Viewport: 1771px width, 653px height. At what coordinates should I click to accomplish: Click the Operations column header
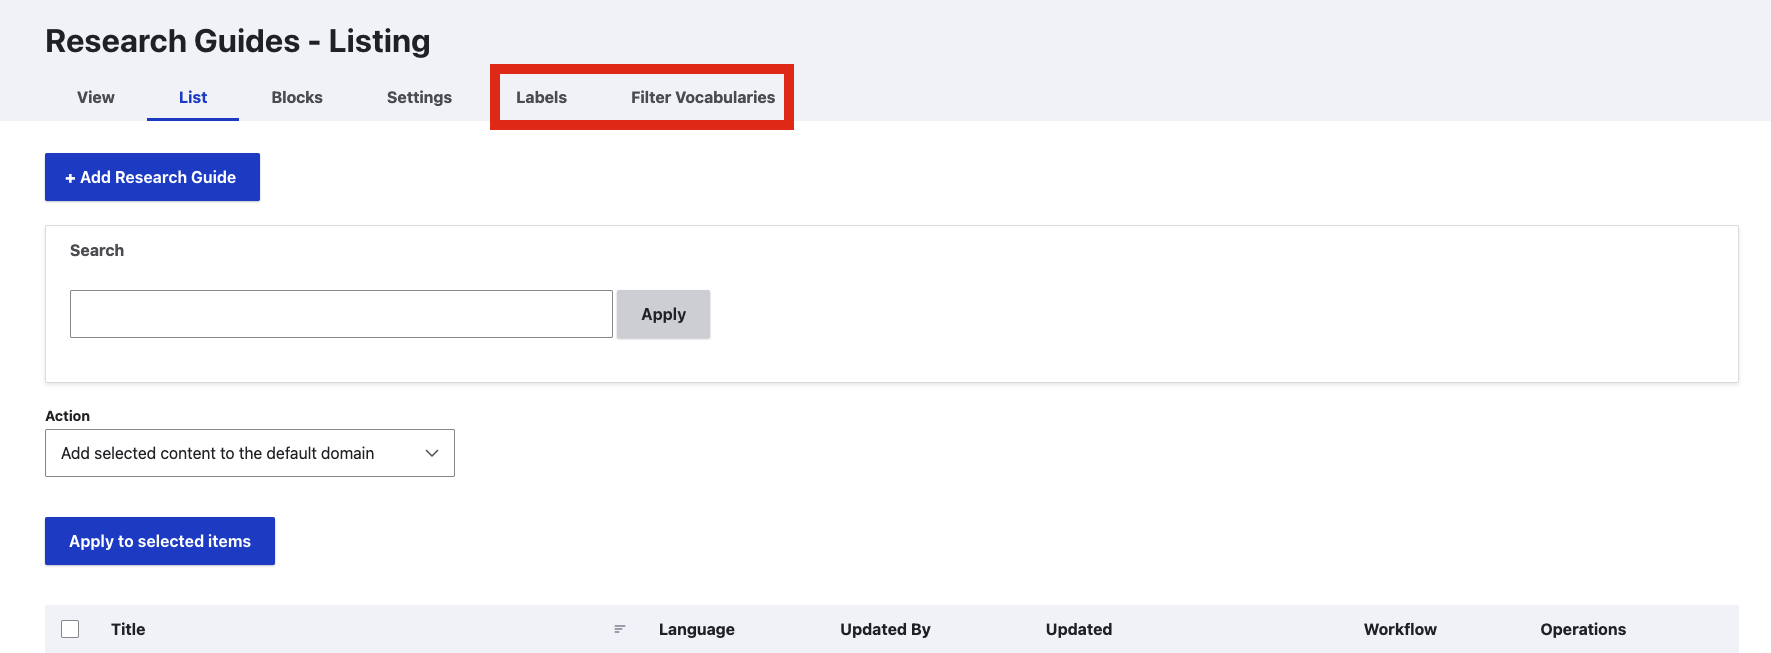click(x=1583, y=629)
